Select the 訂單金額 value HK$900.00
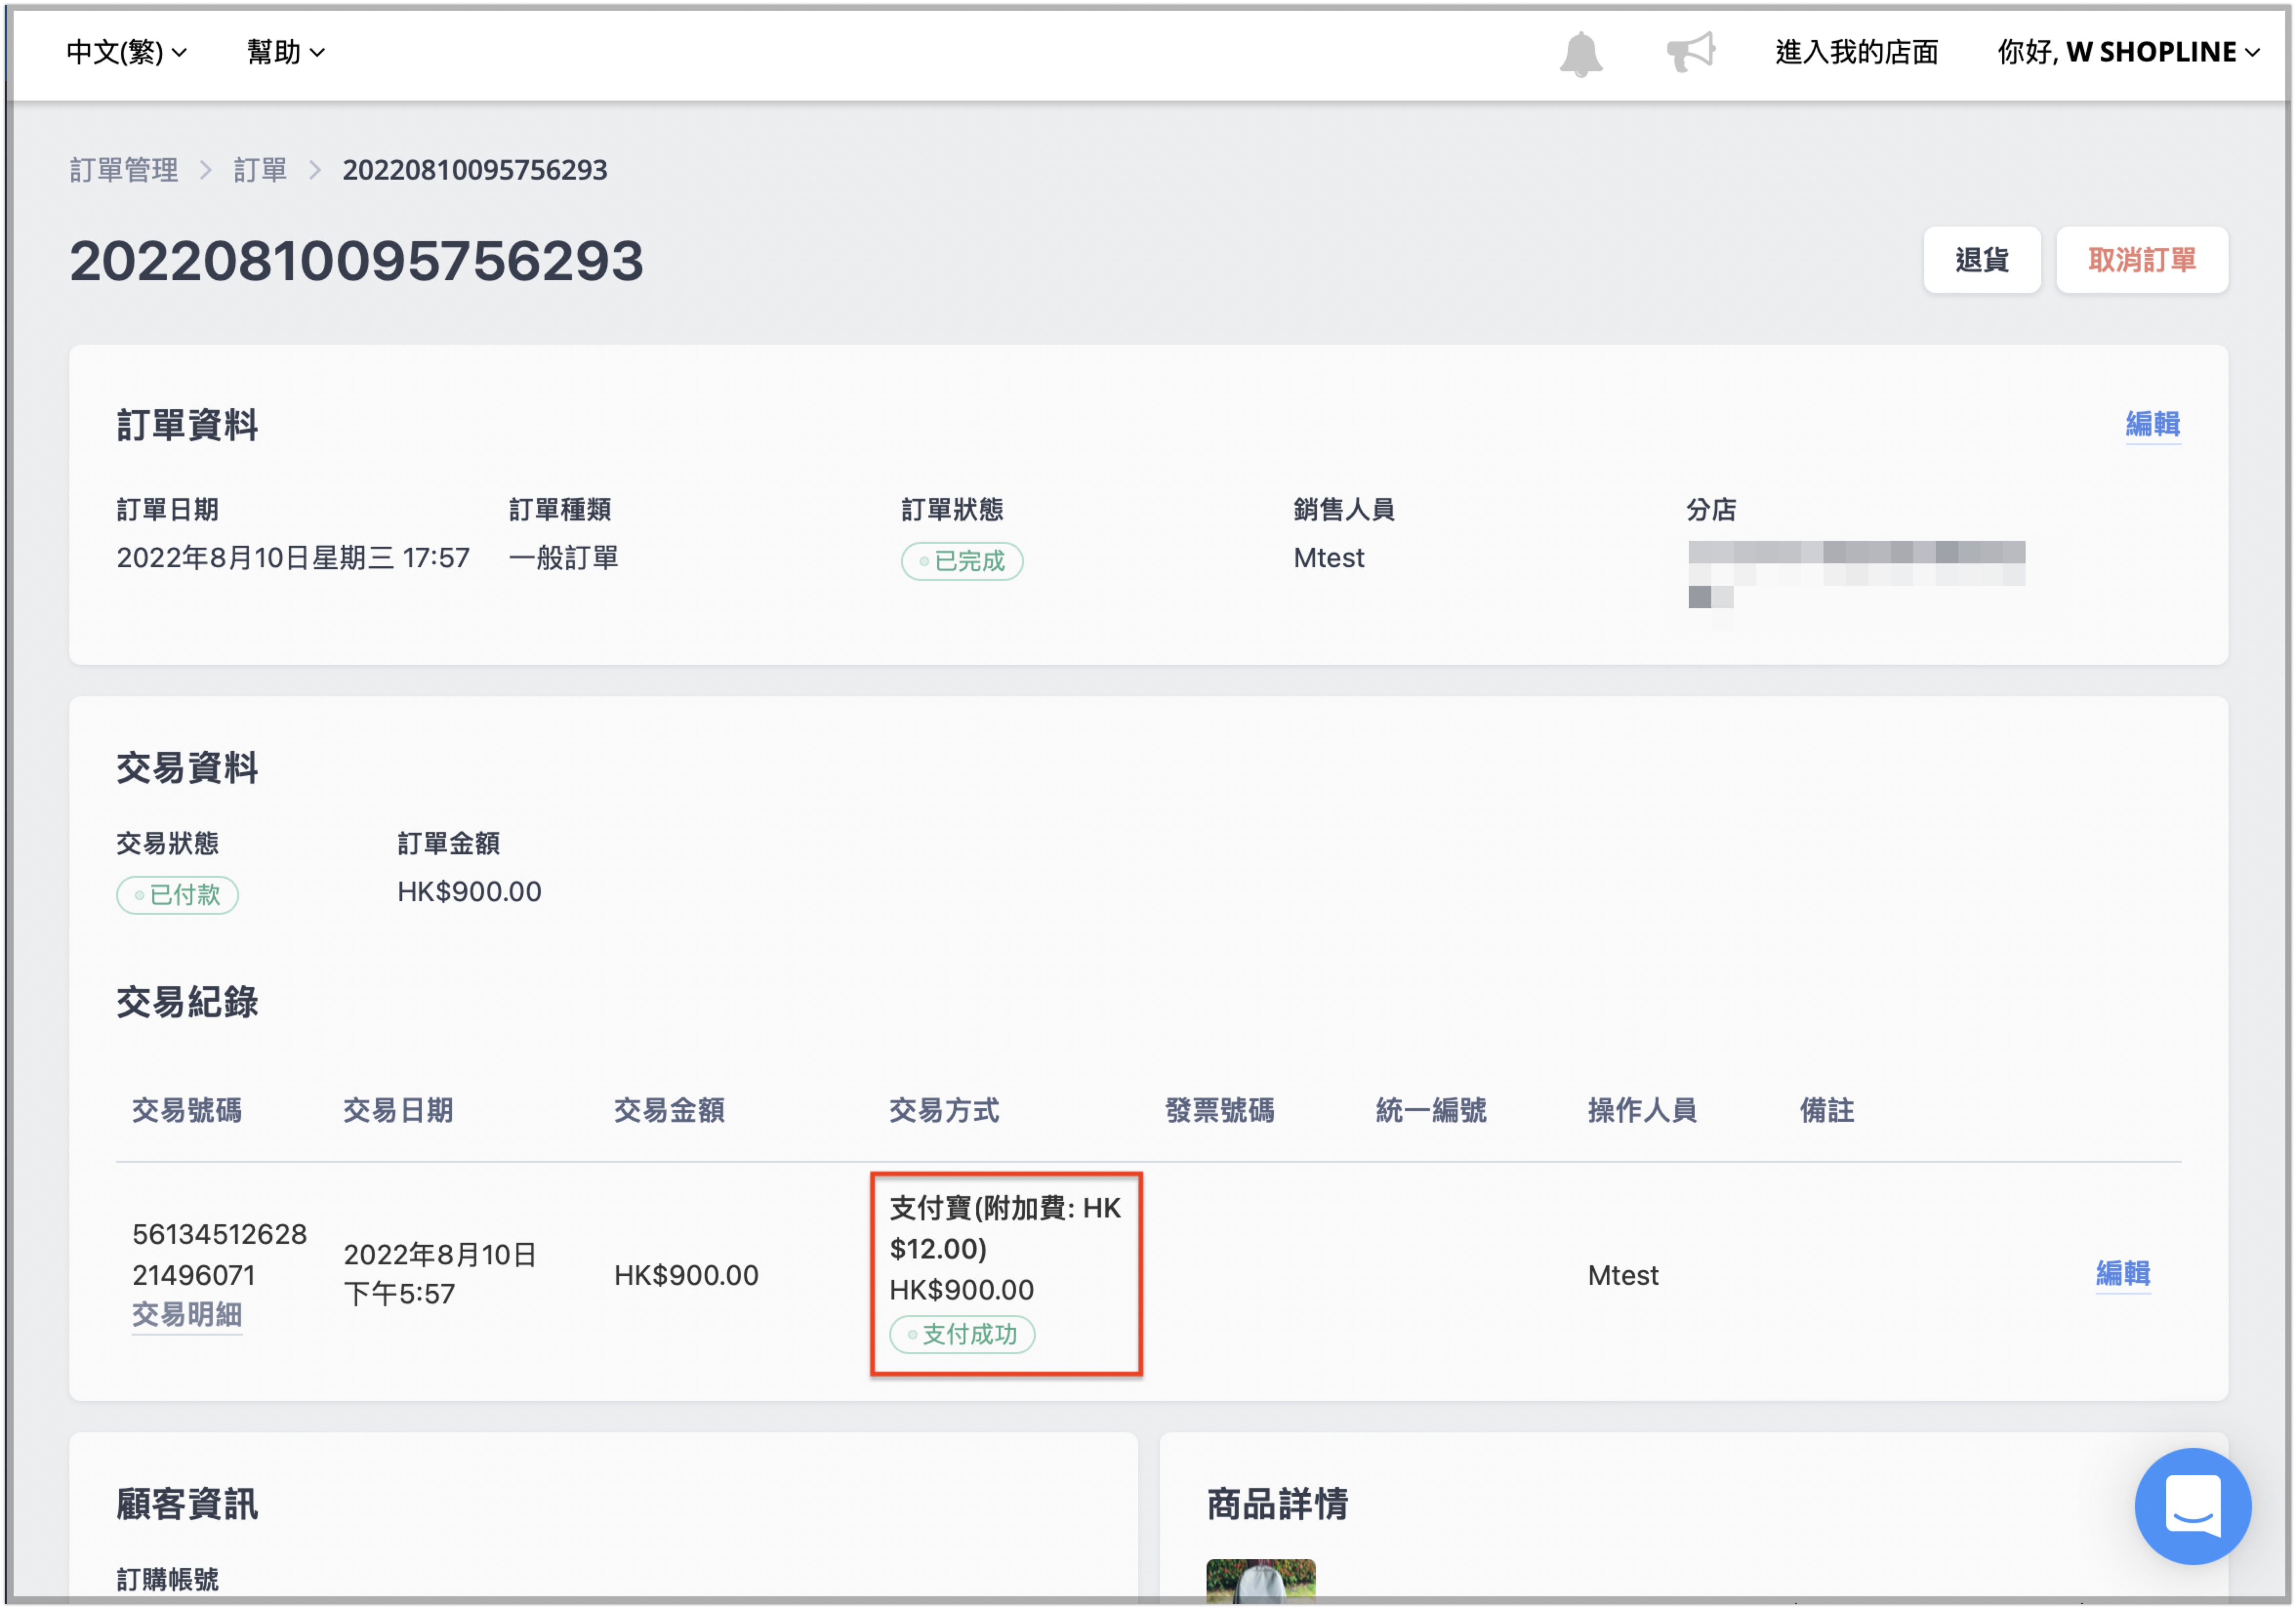This screenshot has width=2296, height=1609. (x=469, y=892)
